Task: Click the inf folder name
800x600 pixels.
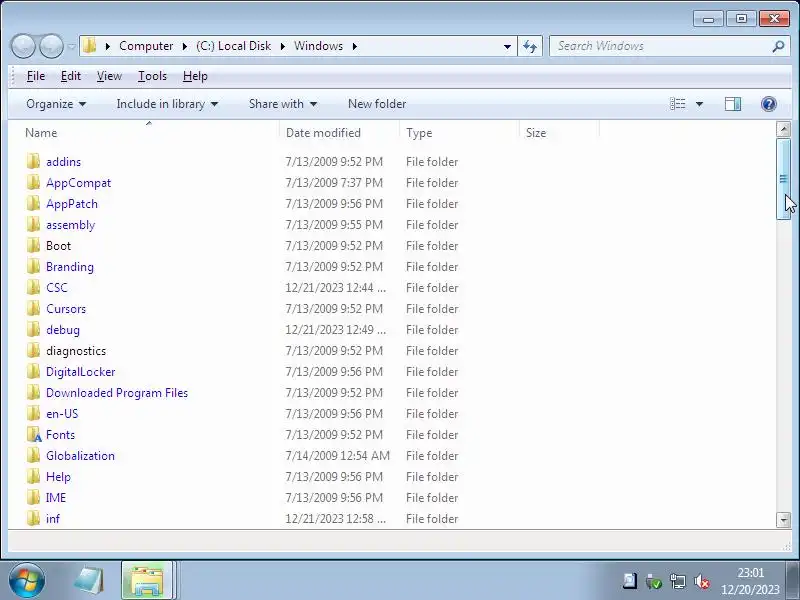Action: 53,519
